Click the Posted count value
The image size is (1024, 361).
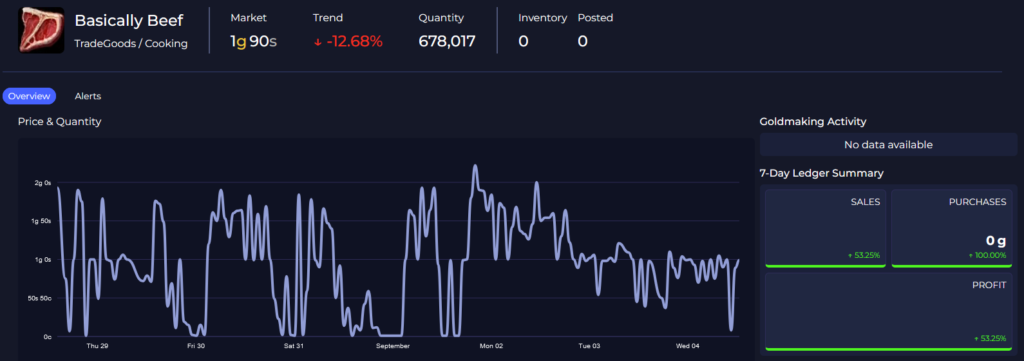(x=583, y=42)
